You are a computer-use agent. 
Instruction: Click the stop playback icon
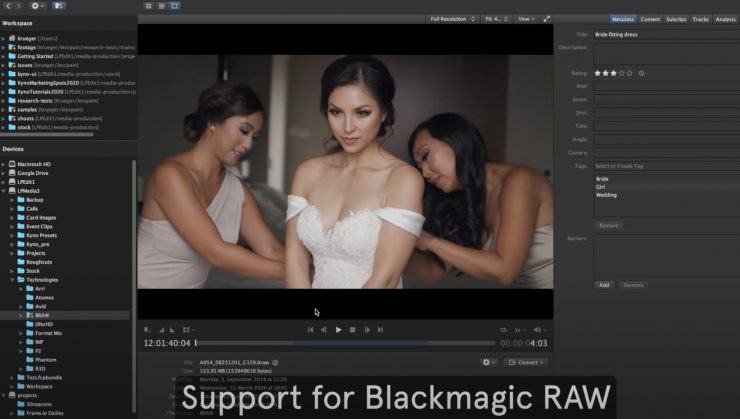(352, 329)
